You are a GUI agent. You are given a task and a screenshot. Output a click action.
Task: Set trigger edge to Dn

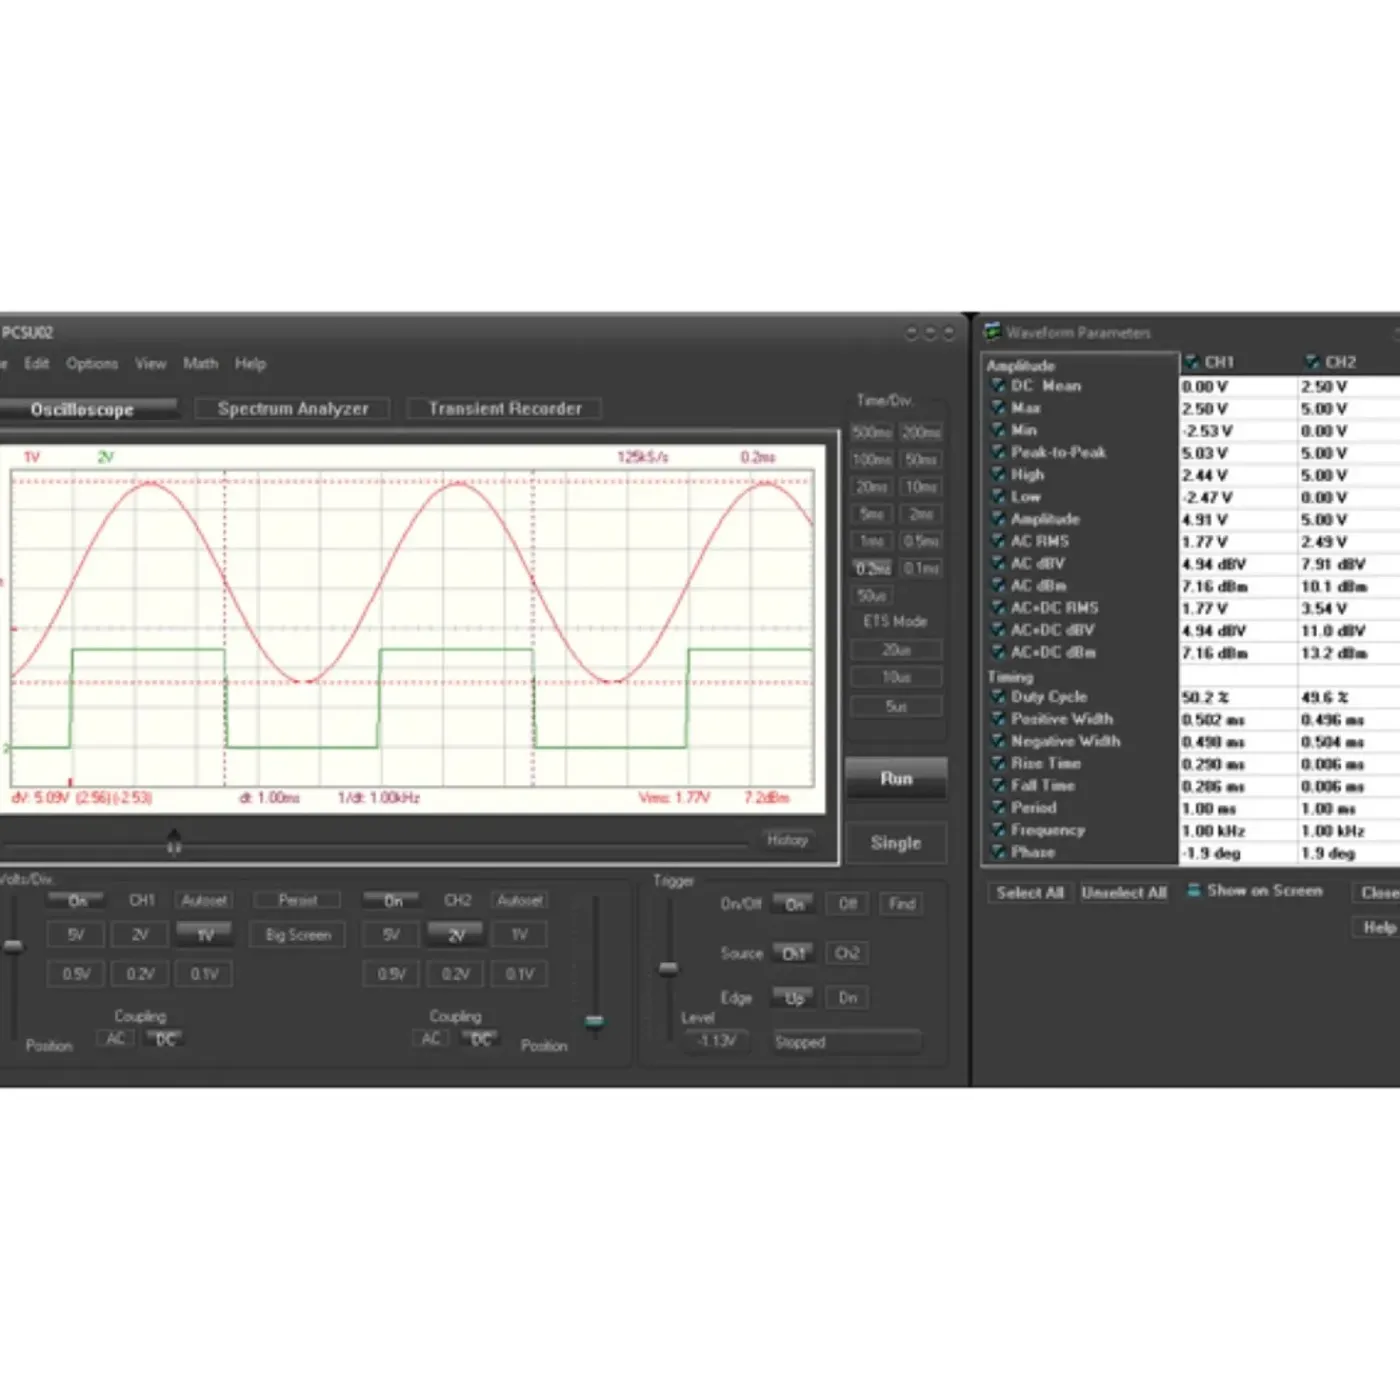click(x=848, y=997)
